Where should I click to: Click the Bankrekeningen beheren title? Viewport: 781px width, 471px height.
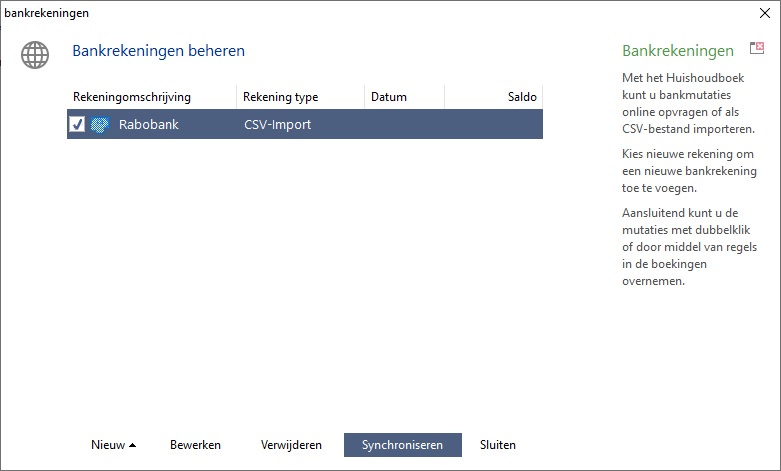point(158,51)
